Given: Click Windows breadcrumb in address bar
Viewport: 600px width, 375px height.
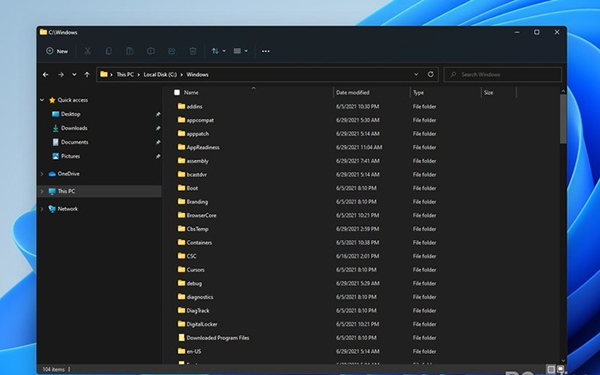Looking at the screenshot, I should (197, 75).
